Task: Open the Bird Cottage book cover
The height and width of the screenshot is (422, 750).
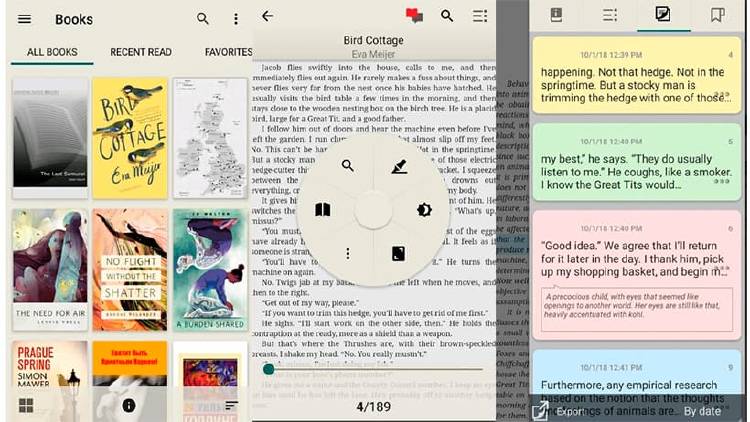Action: coord(129,137)
